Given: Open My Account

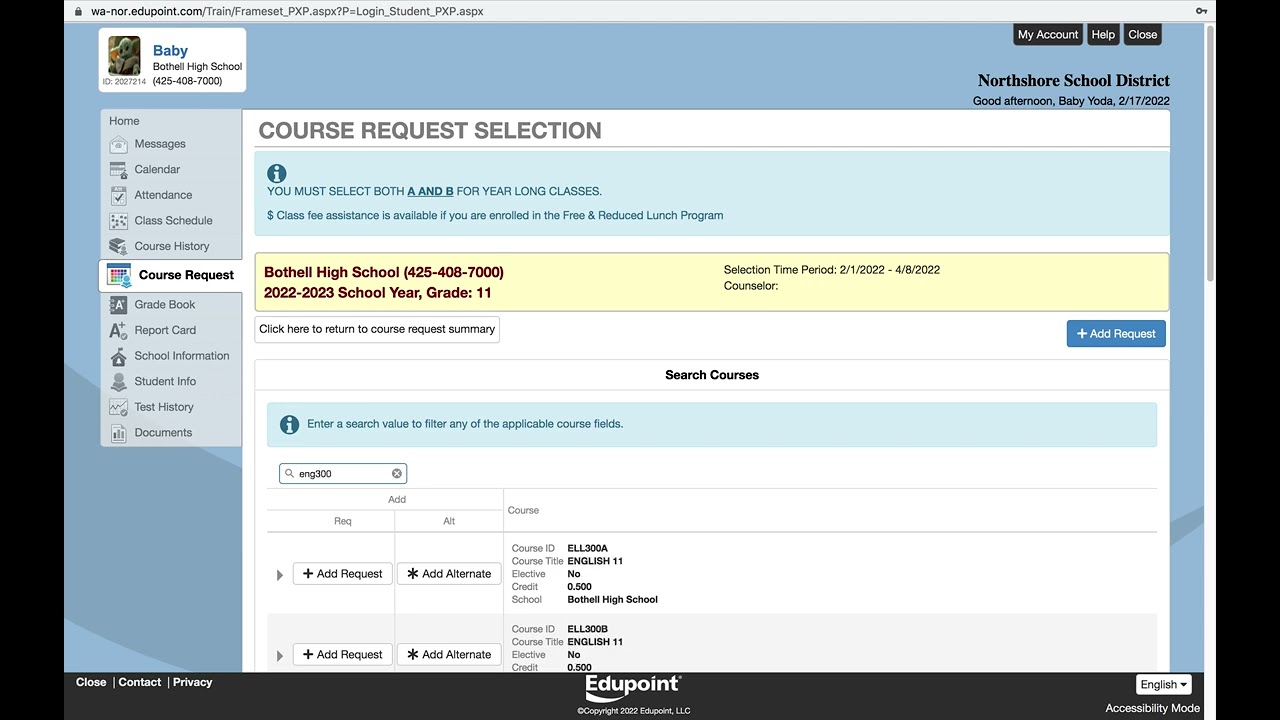Looking at the screenshot, I should click(1048, 34).
